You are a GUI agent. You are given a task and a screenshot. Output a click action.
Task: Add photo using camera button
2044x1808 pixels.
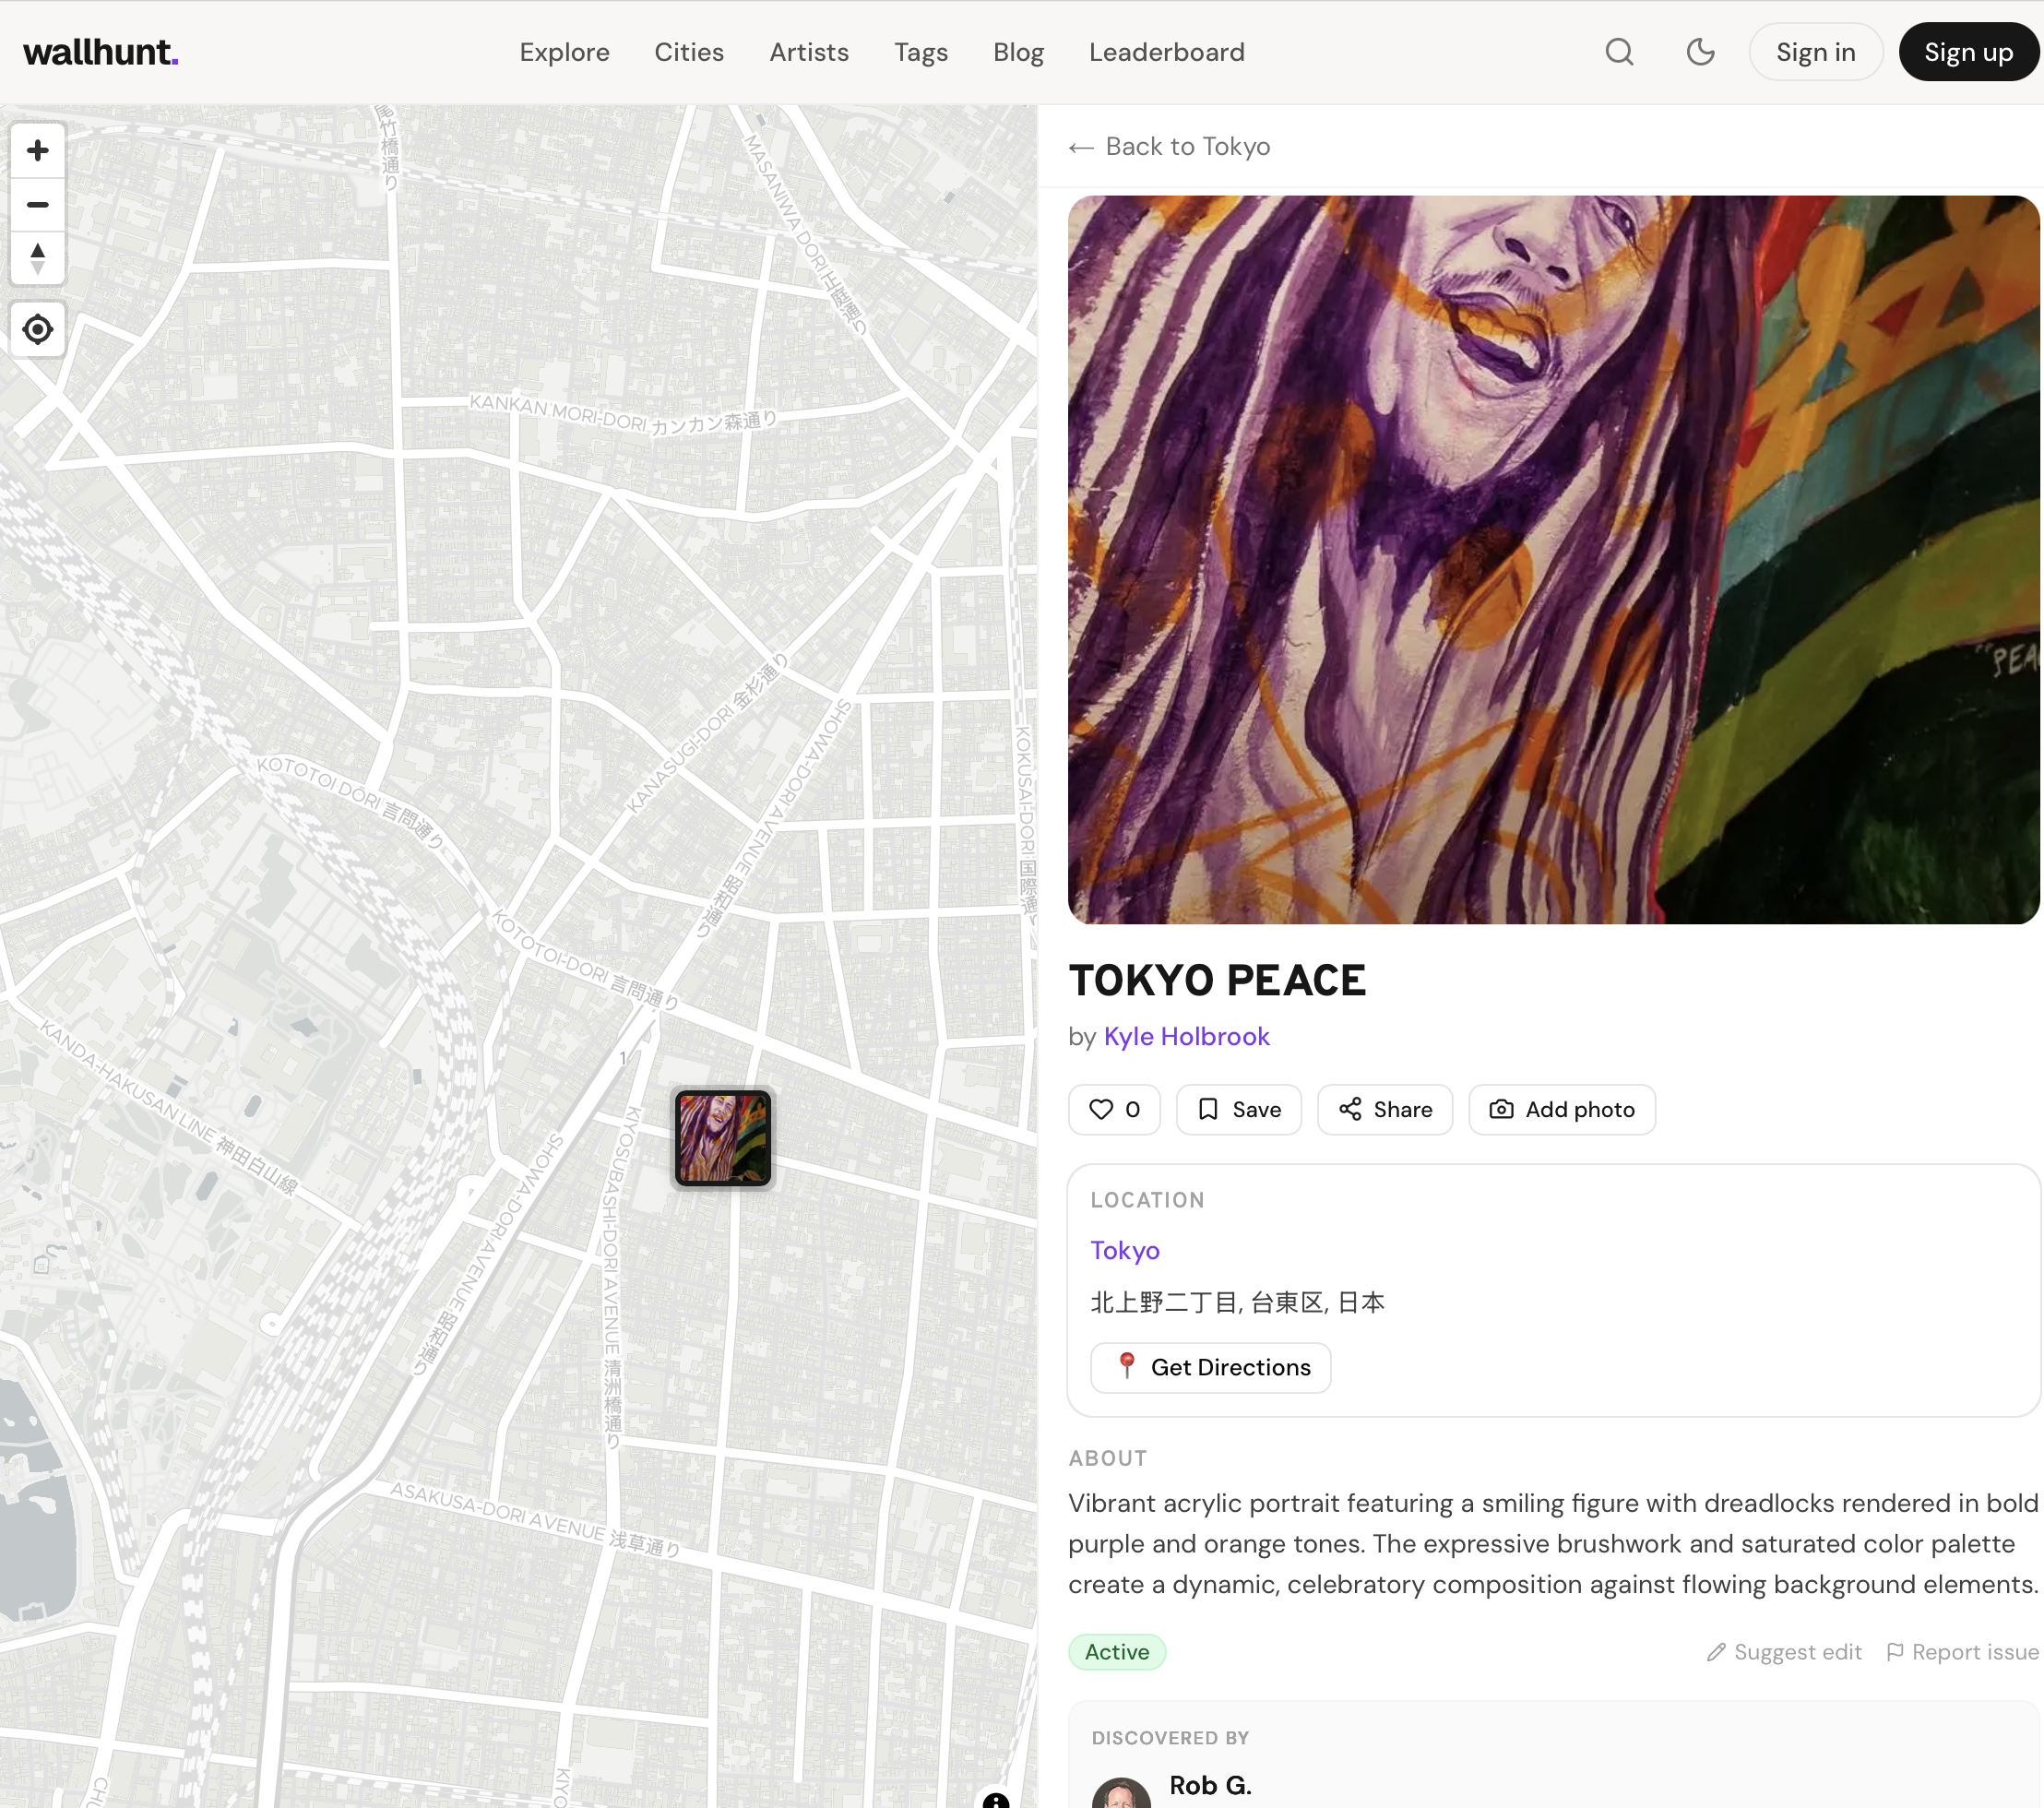coord(1561,1109)
